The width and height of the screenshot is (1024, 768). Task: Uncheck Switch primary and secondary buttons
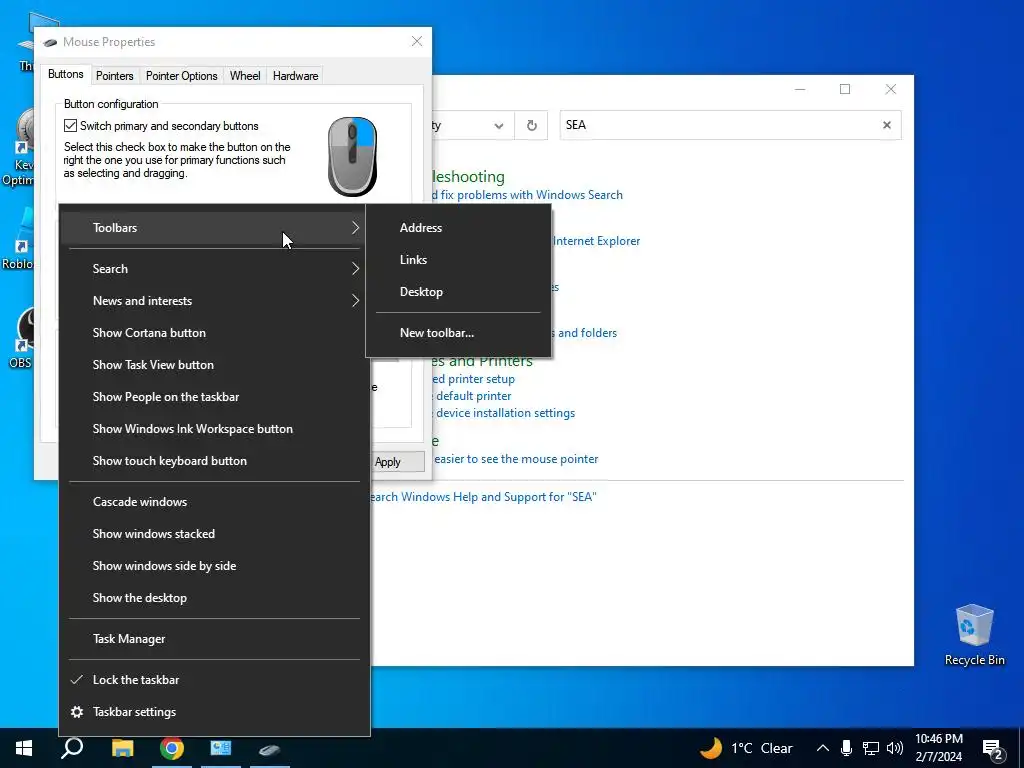click(x=71, y=125)
